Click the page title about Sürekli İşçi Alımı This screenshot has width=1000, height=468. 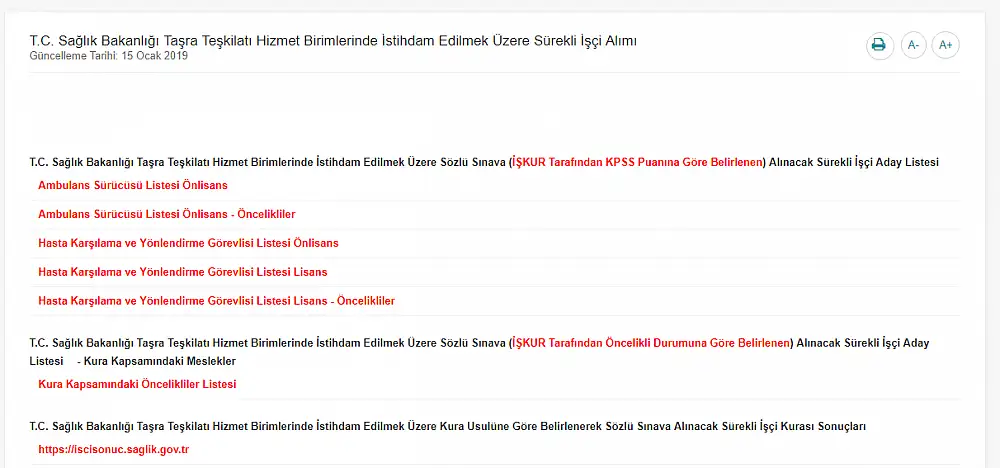(333, 41)
